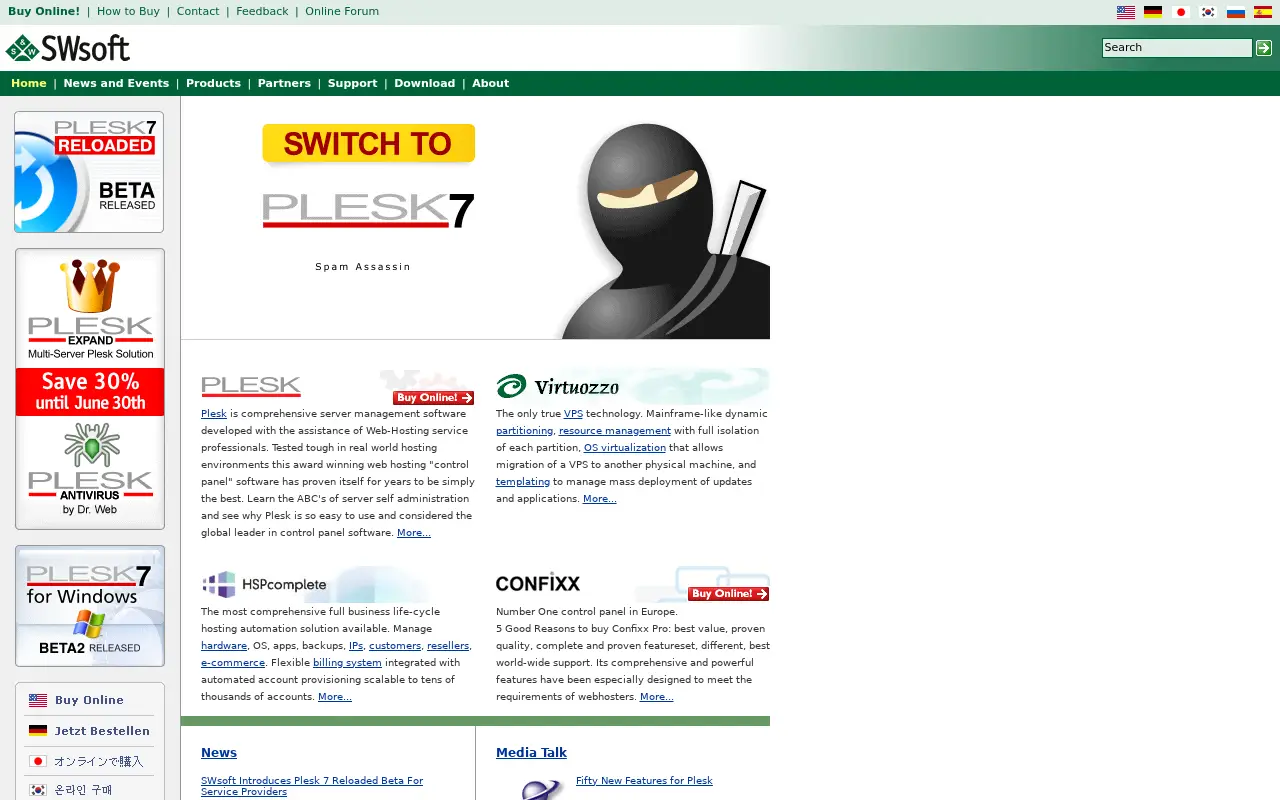Click the Virtuozzo product logo

558,386
